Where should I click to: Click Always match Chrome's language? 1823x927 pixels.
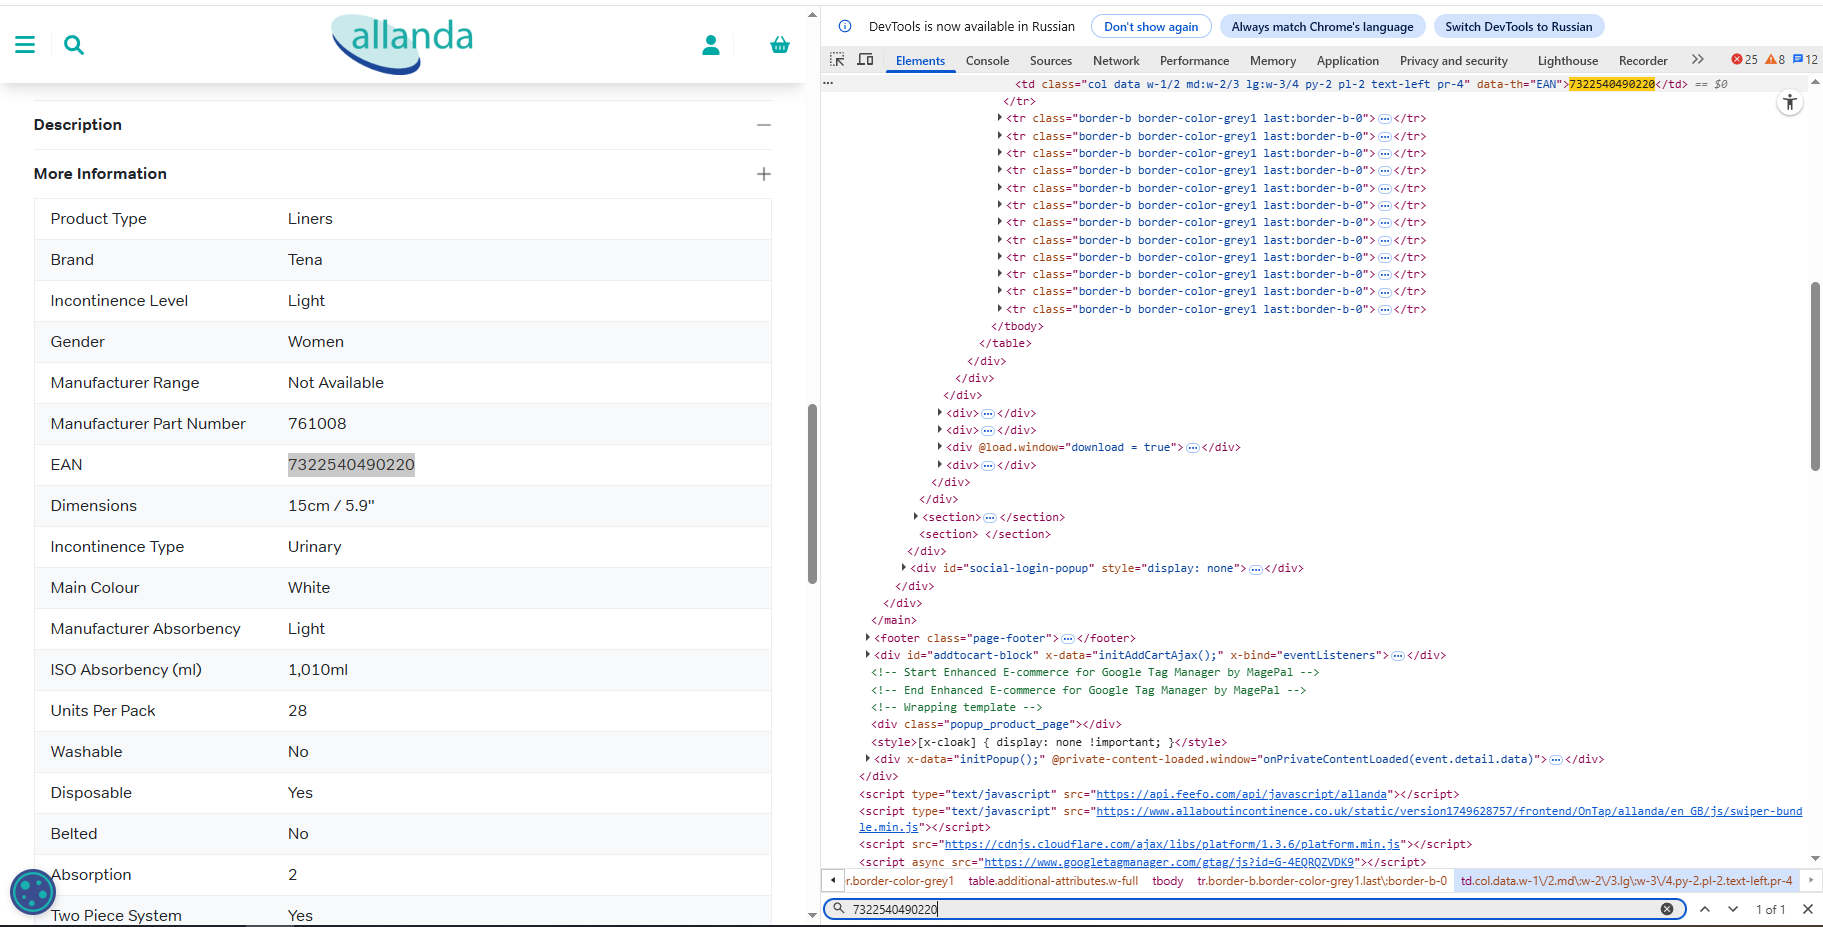click(x=1322, y=27)
